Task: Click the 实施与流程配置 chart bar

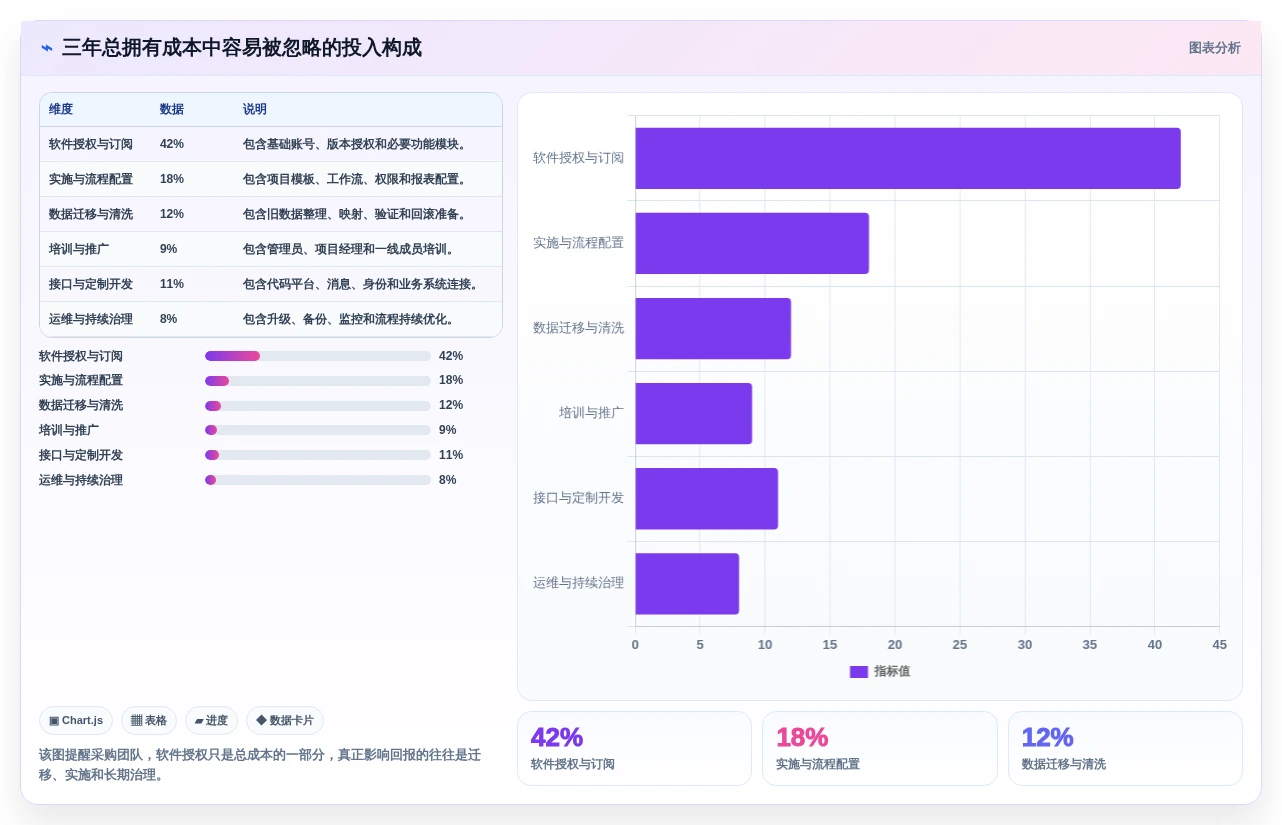Action: point(752,243)
